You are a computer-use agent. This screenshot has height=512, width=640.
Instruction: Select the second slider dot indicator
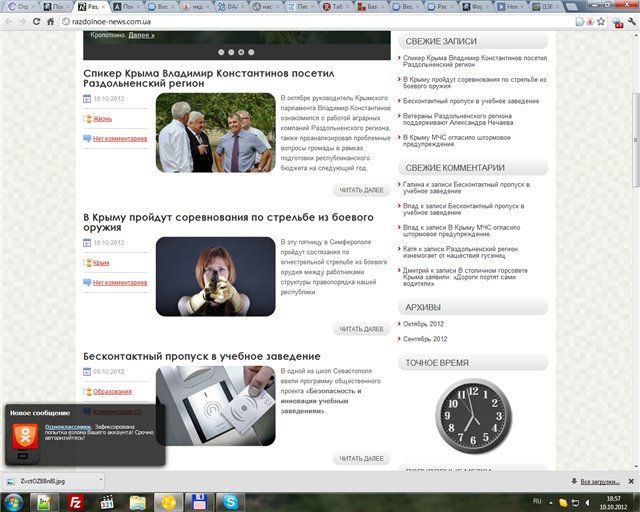[231, 52]
